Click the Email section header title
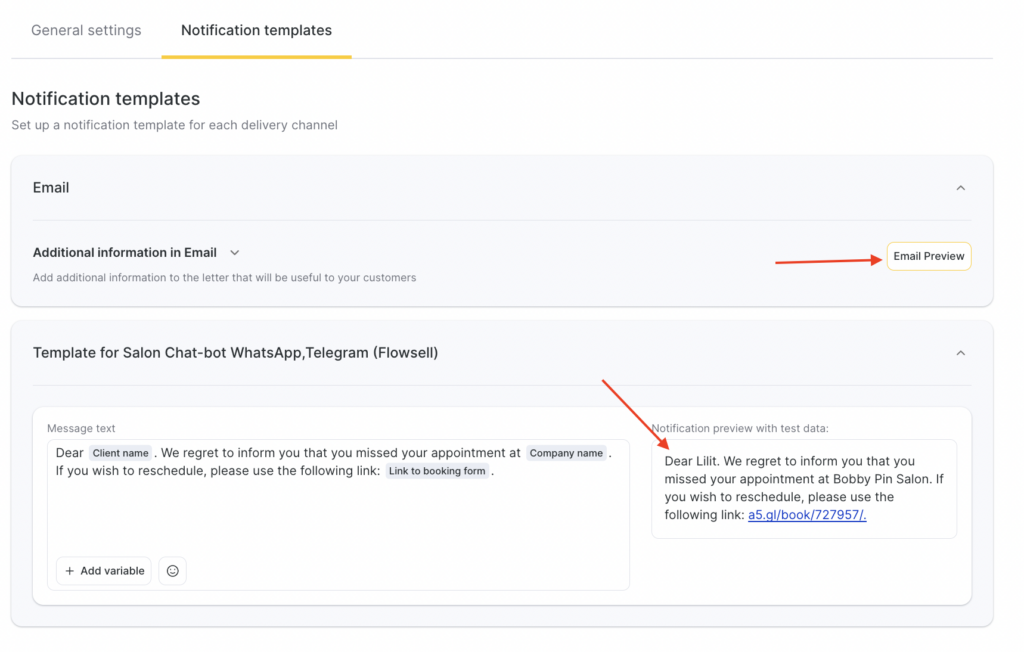The image size is (1024, 652). coord(51,188)
